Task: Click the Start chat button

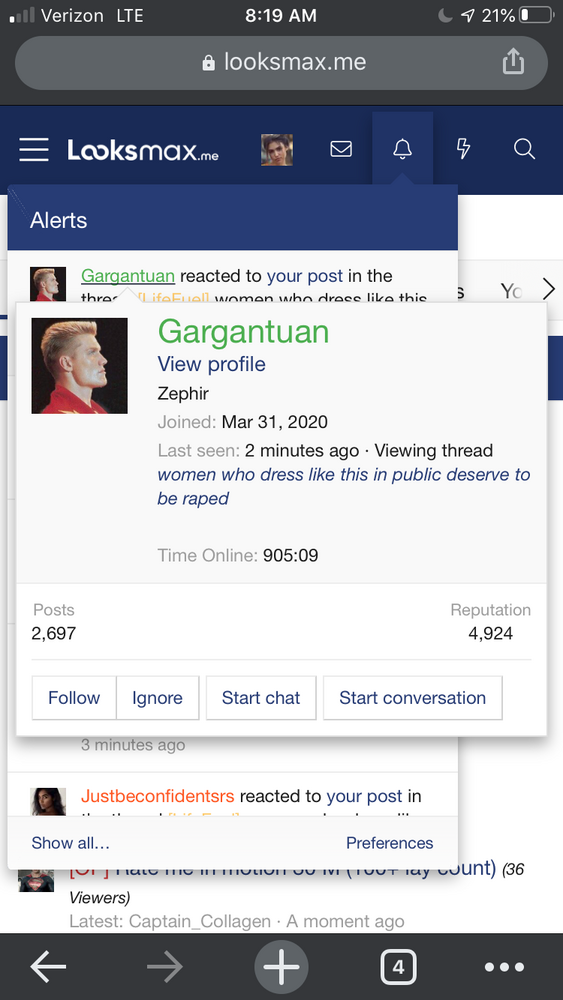Action: tap(261, 698)
